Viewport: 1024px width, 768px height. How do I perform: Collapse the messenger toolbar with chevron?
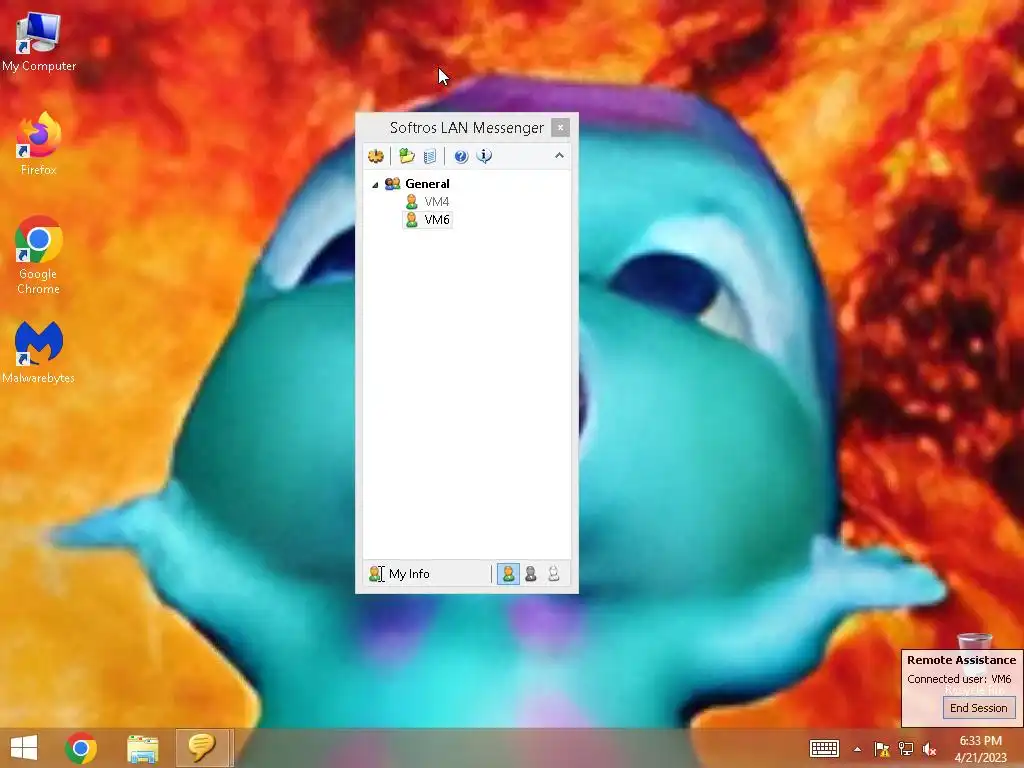click(559, 155)
